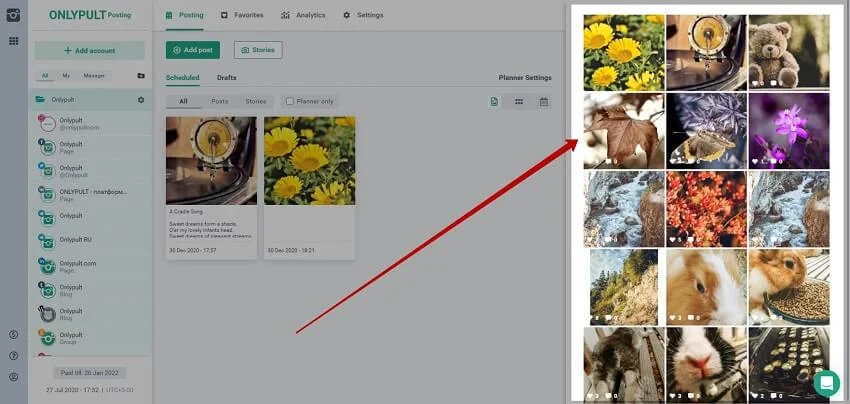Click the Add post button
Image resolution: width=850 pixels, height=404 pixels.
[x=193, y=50]
